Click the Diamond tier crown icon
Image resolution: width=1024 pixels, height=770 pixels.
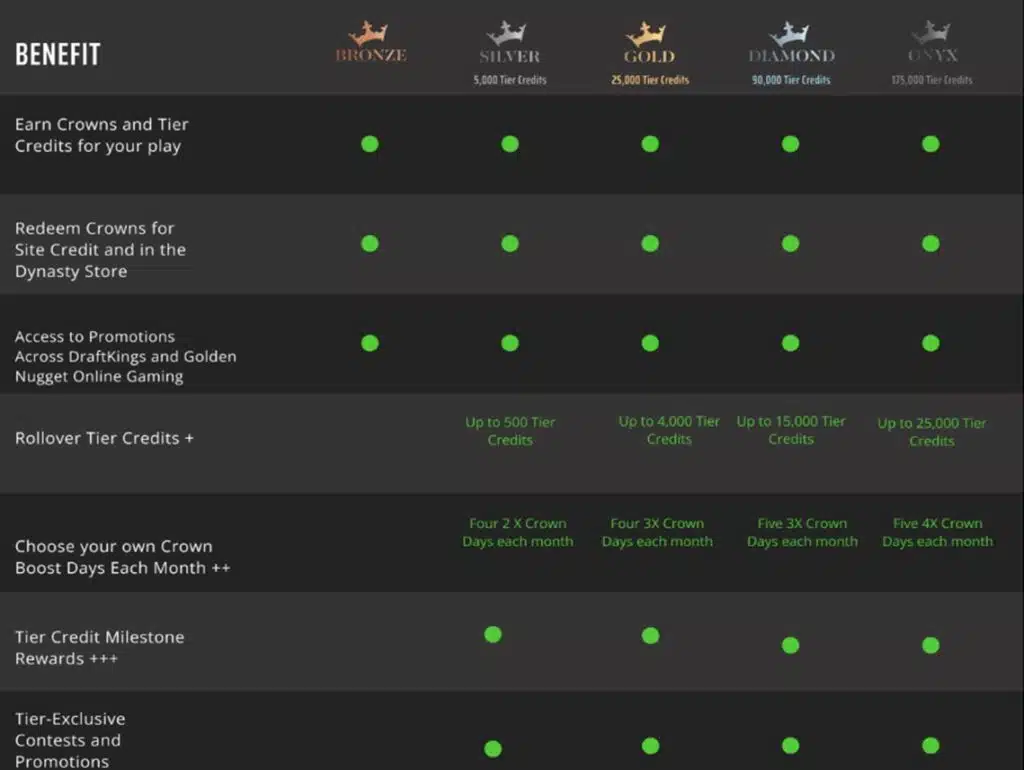[790, 33]
